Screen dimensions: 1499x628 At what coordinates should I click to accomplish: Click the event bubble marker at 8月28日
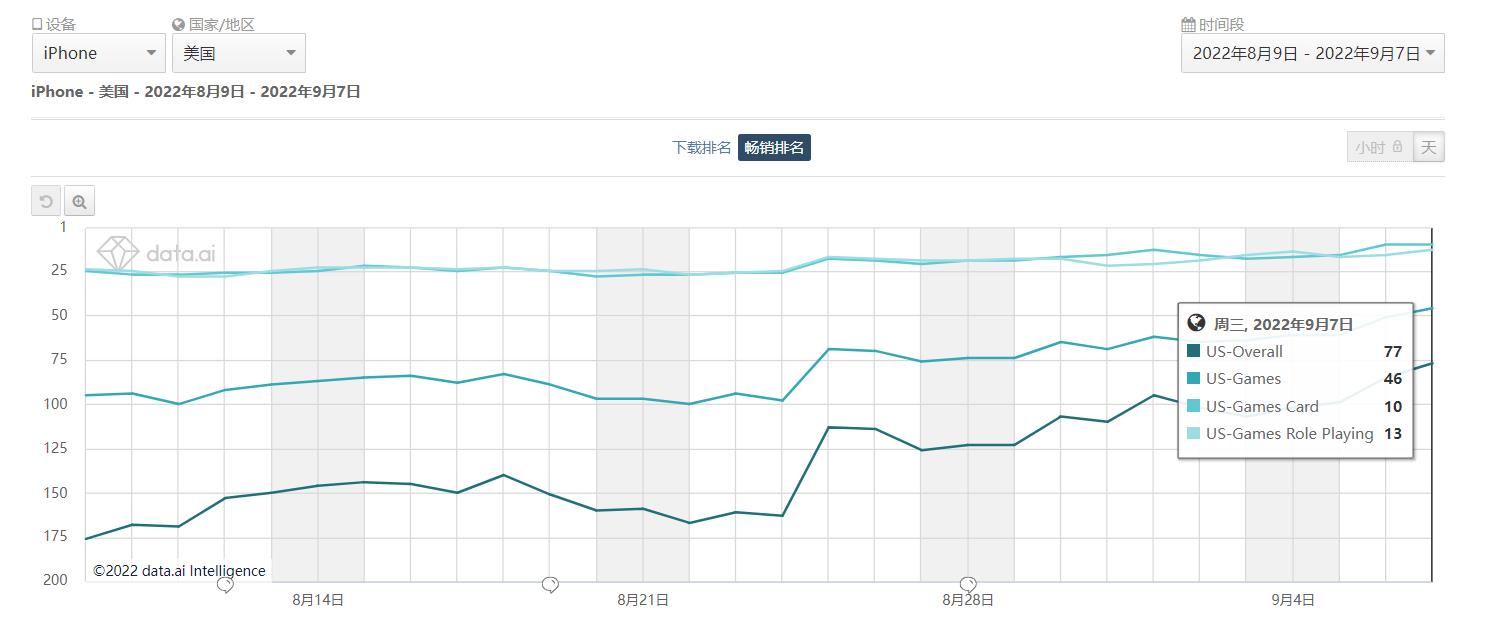coord(968,584)
